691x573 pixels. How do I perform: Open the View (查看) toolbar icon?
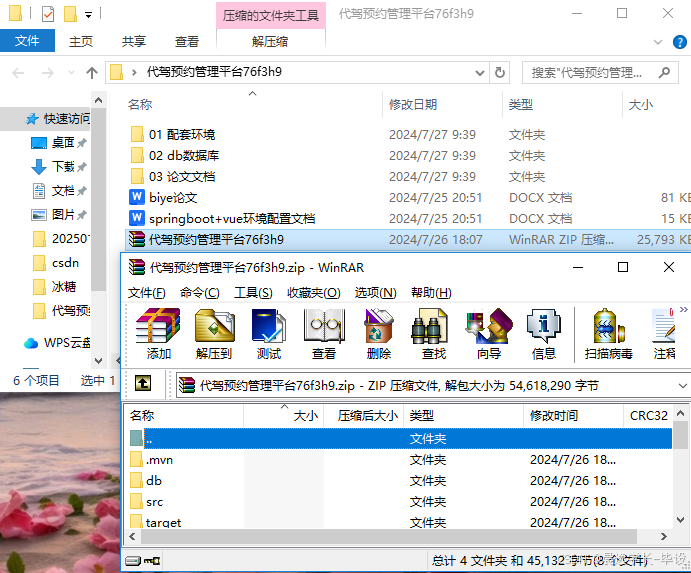point(324,334)
